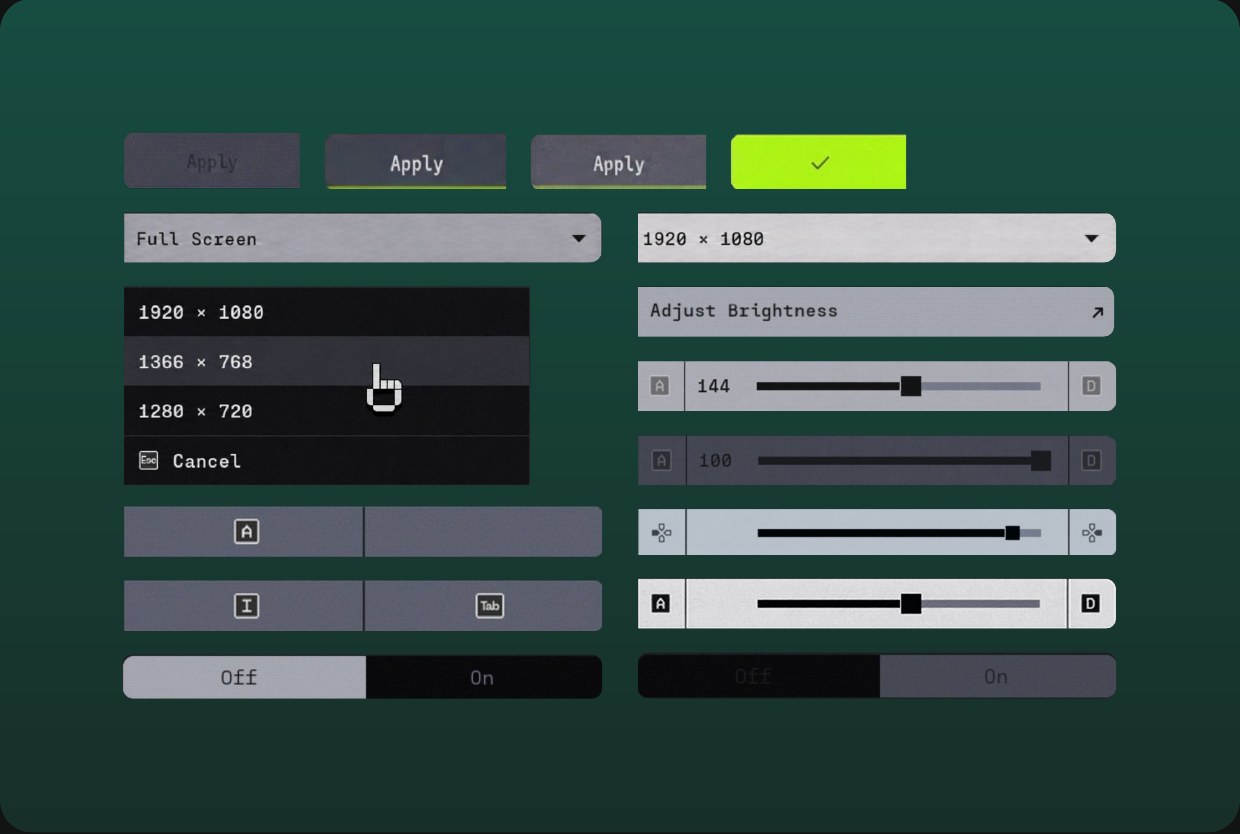The width and height of the screenshot is (1240, 834).
Task: Click the dimmed disabled Apply button
Action: (212, 161)
